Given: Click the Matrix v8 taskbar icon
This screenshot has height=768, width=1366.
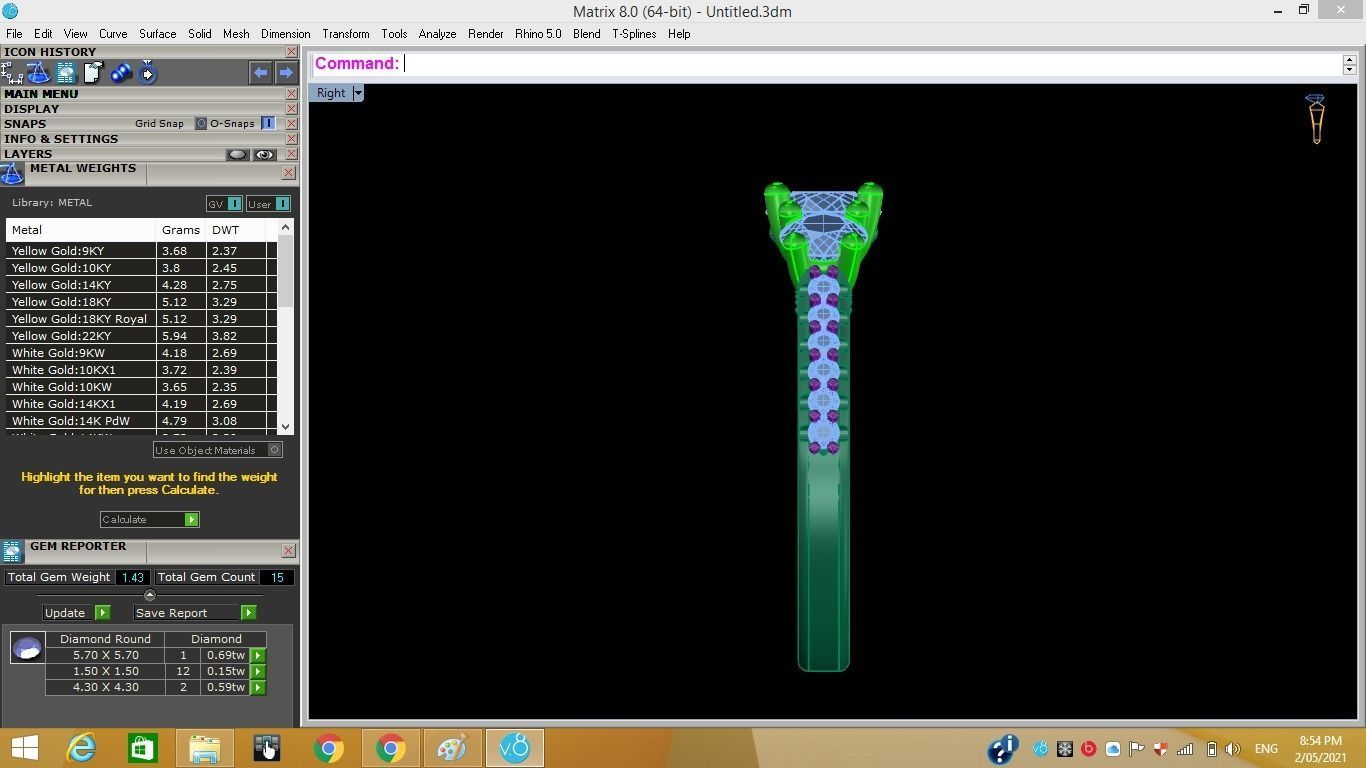Looking at the screenshot, I should [514, 748].
